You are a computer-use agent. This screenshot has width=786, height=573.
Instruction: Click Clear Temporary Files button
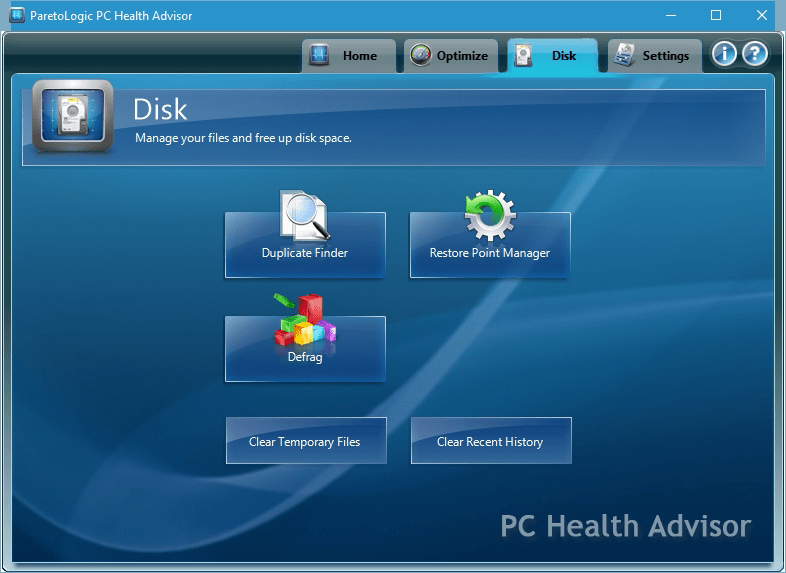tap(306, 441)
